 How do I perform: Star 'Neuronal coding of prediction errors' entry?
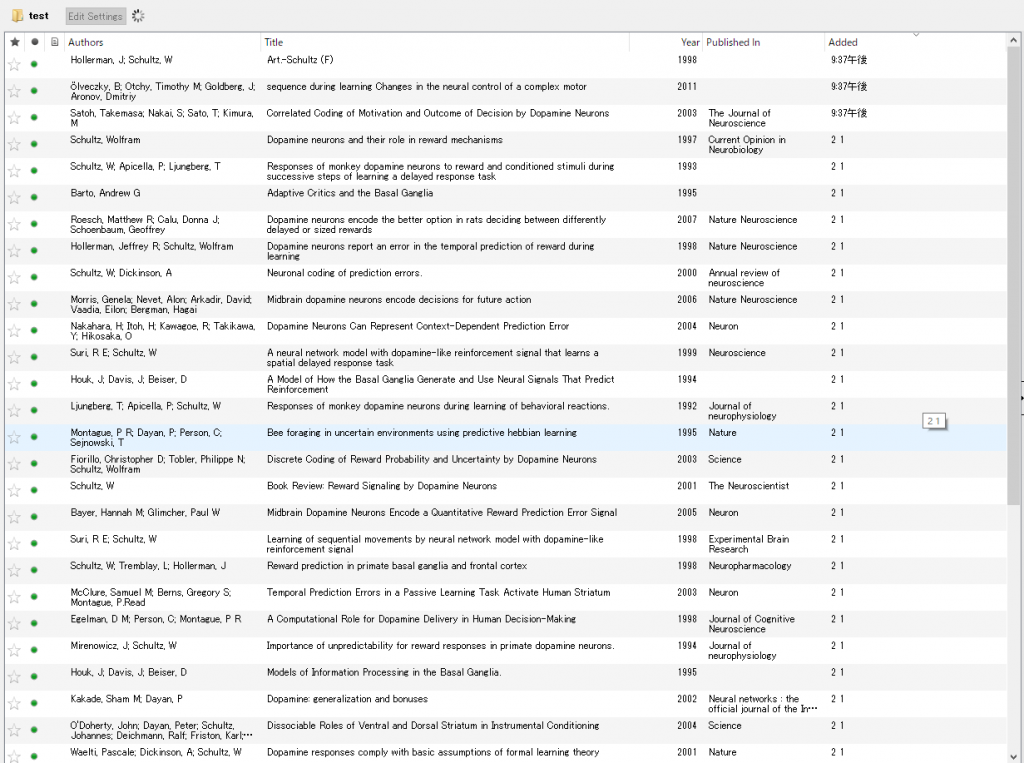pos(14,278)
